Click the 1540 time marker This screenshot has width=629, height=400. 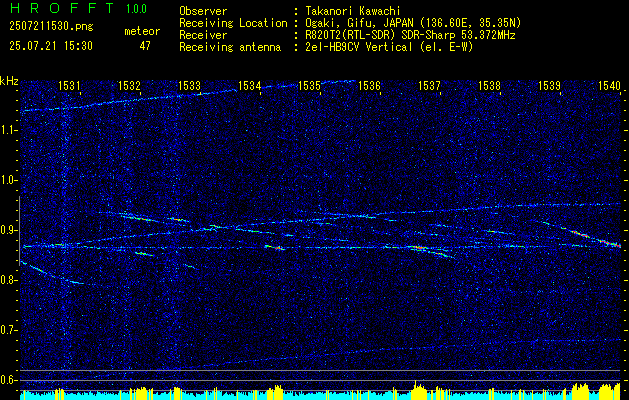609,85
